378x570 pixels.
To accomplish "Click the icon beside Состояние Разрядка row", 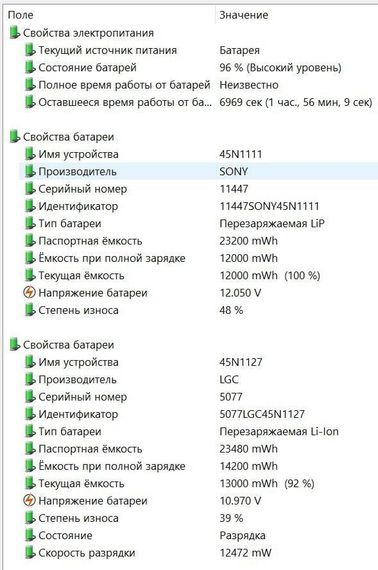I will tap(30, 535).
